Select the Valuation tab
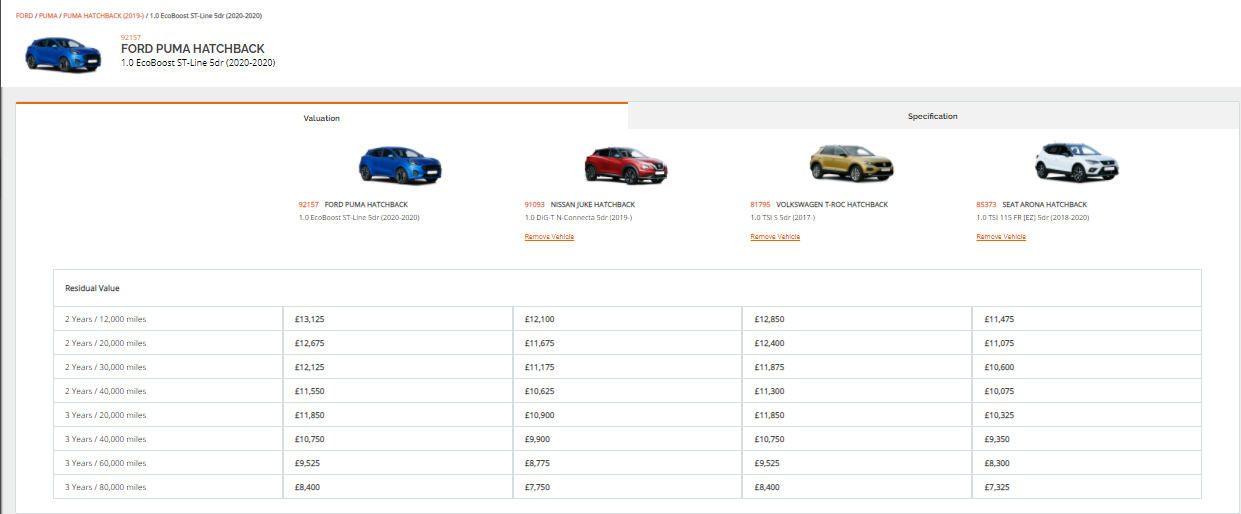 tap(322, 117)
